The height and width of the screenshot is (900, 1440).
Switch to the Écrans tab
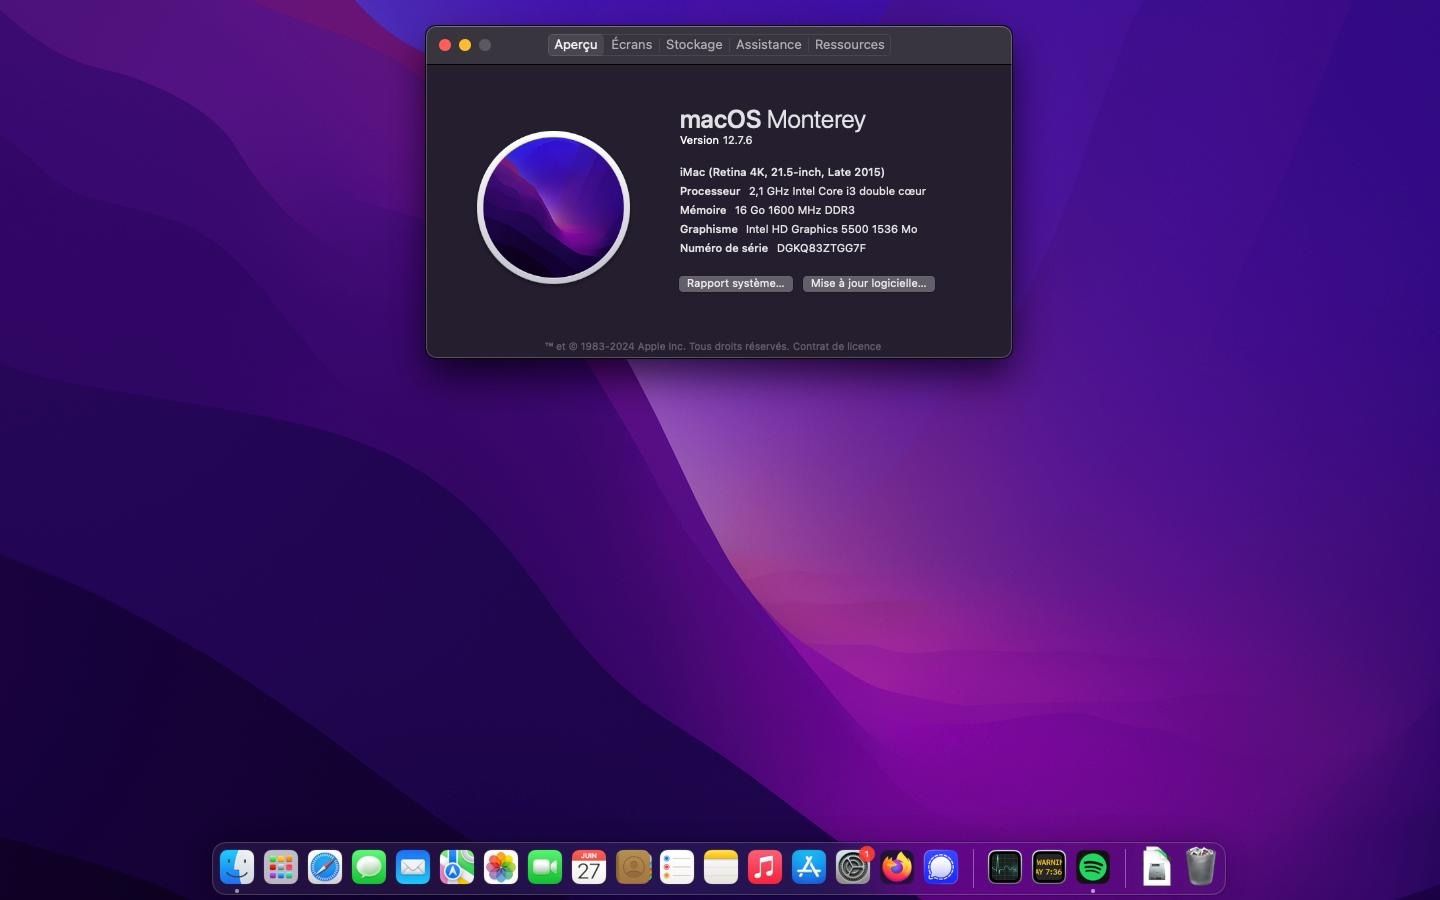632,45
